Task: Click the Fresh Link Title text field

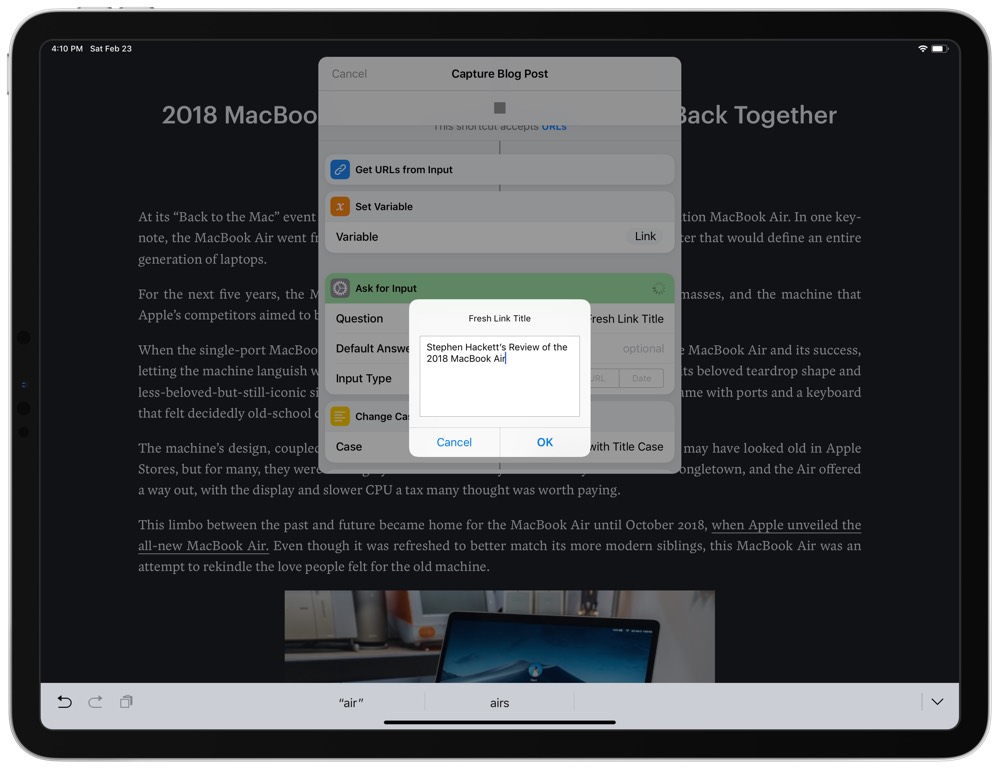Action: (499, 376)
